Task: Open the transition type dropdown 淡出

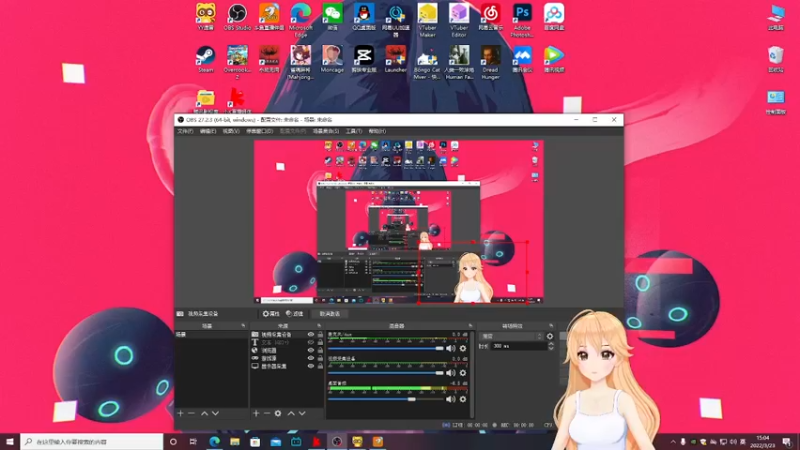Action: click(511, 336)
